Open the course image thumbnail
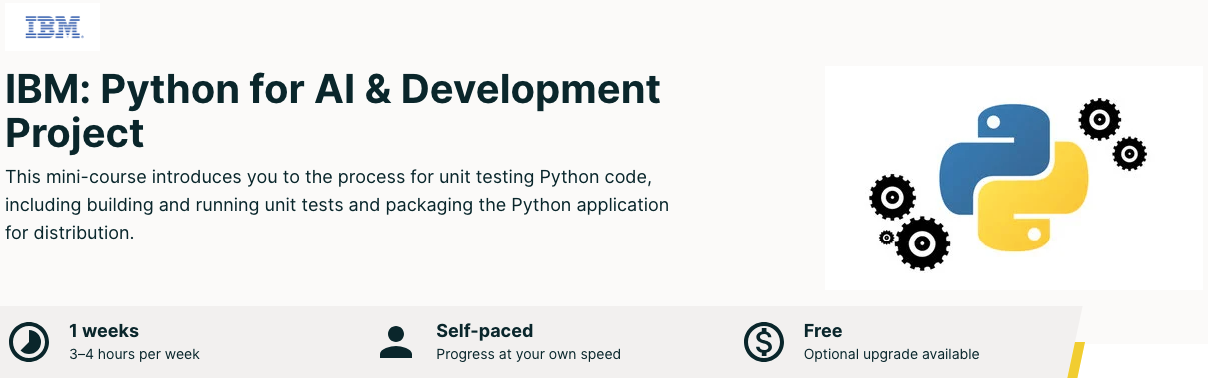1208x379 pixels. point(1014,178)
